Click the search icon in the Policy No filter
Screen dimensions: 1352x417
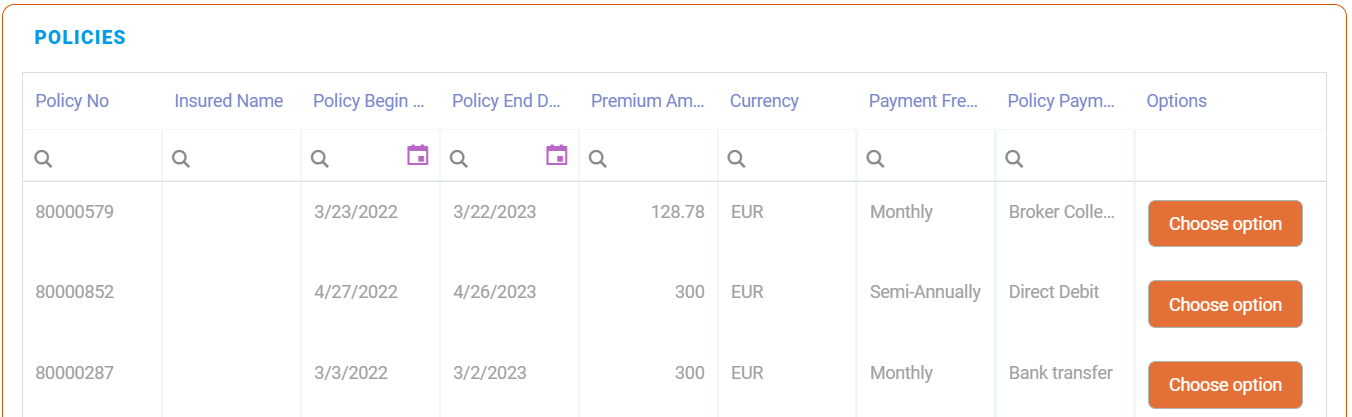tap(43, 158)
